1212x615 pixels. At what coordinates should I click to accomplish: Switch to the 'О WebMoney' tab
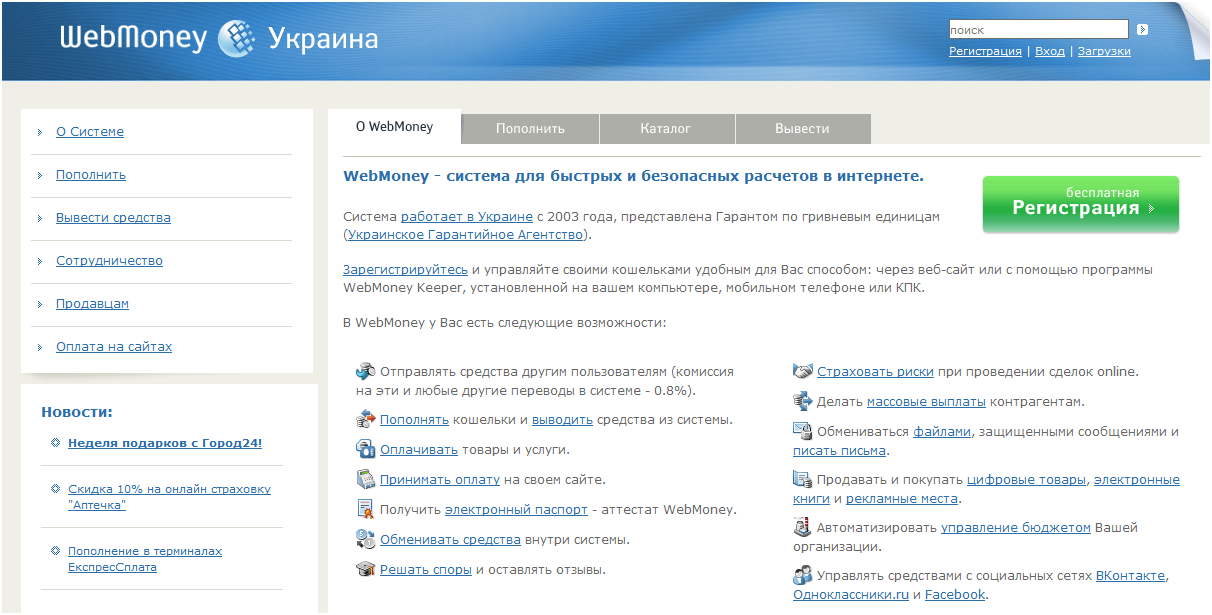(x=394, y=127)
